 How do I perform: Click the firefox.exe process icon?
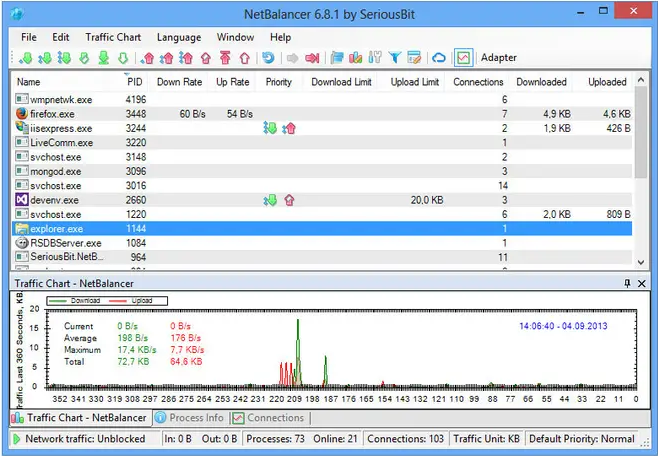click(22, 115)
